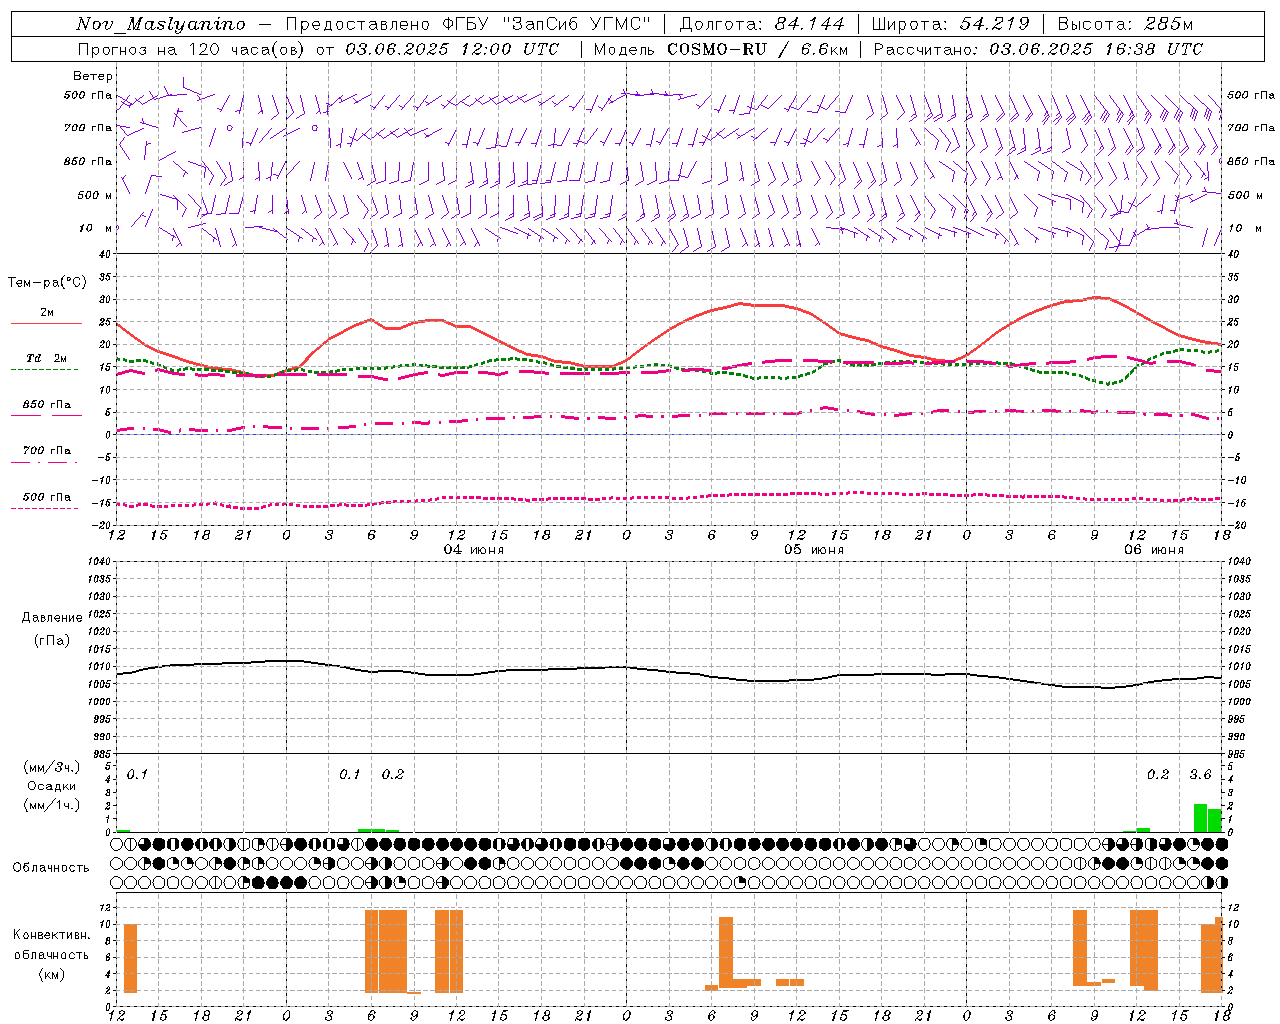Click the 'Высота: 285м' elevation value
This screenshot has height=1024, width=1280.
point(1125,24)
